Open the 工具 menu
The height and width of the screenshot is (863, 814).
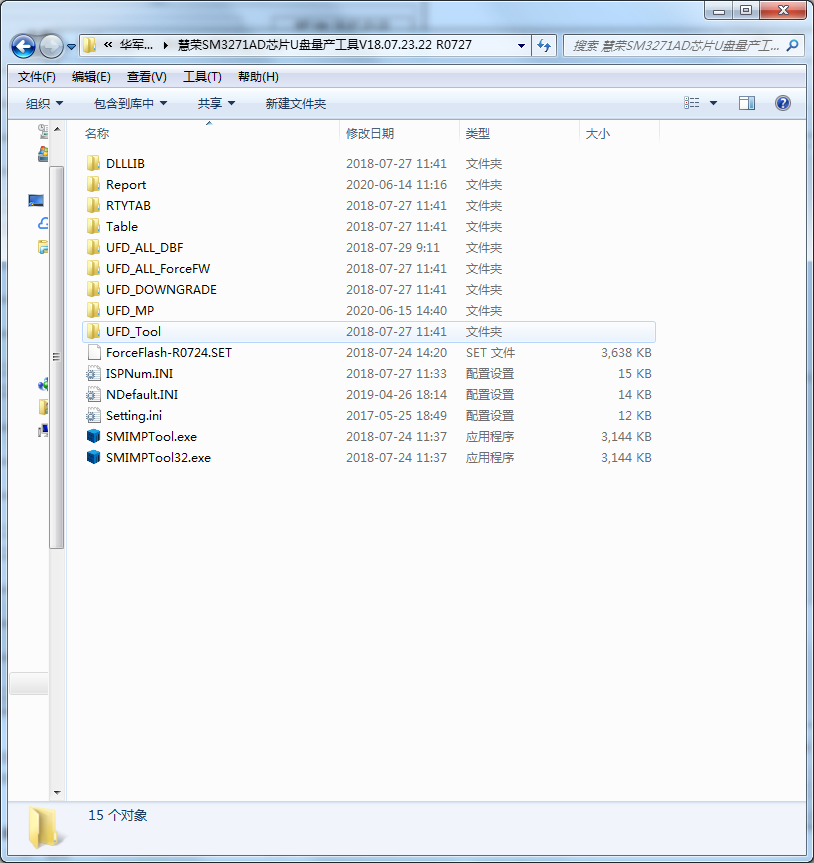198,76
